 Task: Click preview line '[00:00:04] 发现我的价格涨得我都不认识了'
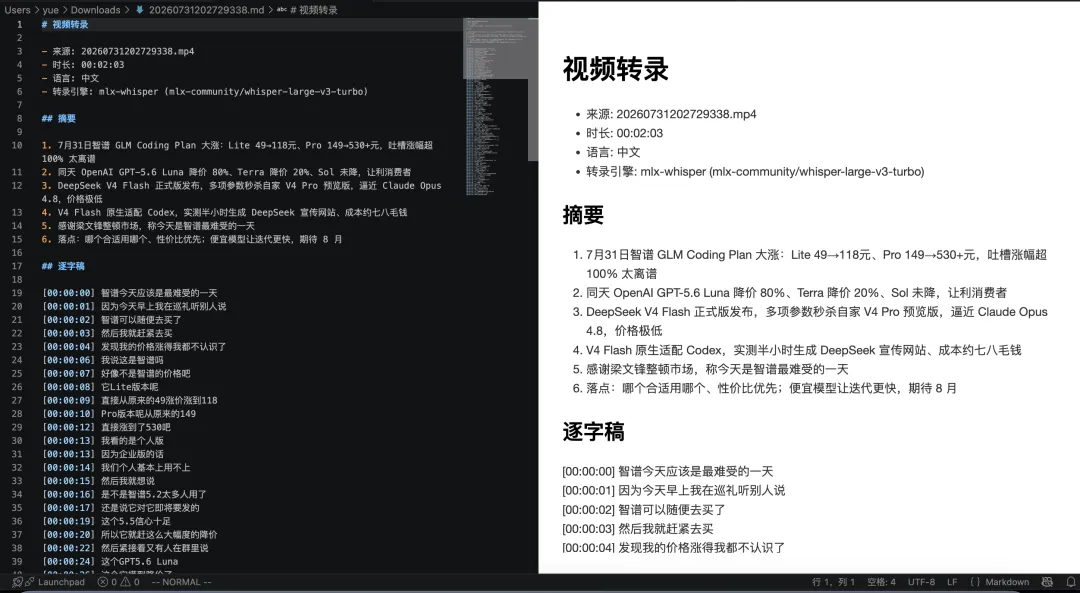click(x=674, y=548)
